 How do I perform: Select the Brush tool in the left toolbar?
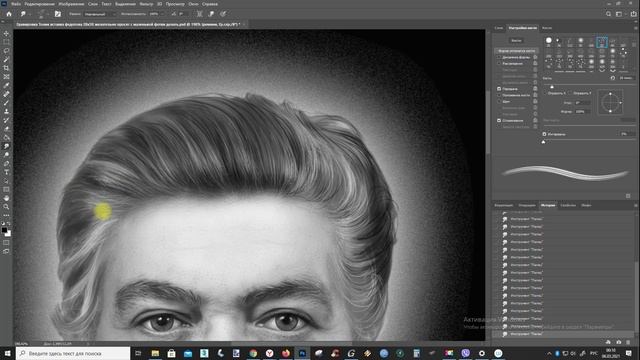click(x=6, y=103)
